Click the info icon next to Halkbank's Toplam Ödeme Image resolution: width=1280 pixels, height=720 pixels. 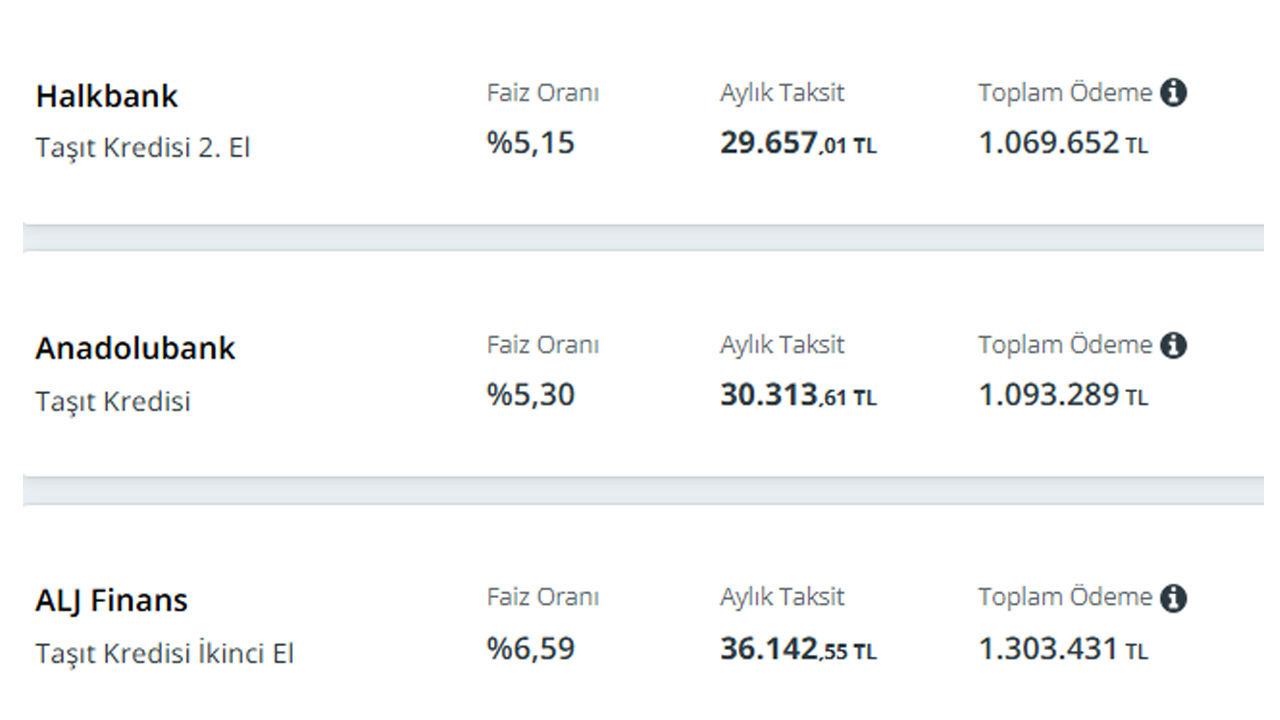(1174, 93)
